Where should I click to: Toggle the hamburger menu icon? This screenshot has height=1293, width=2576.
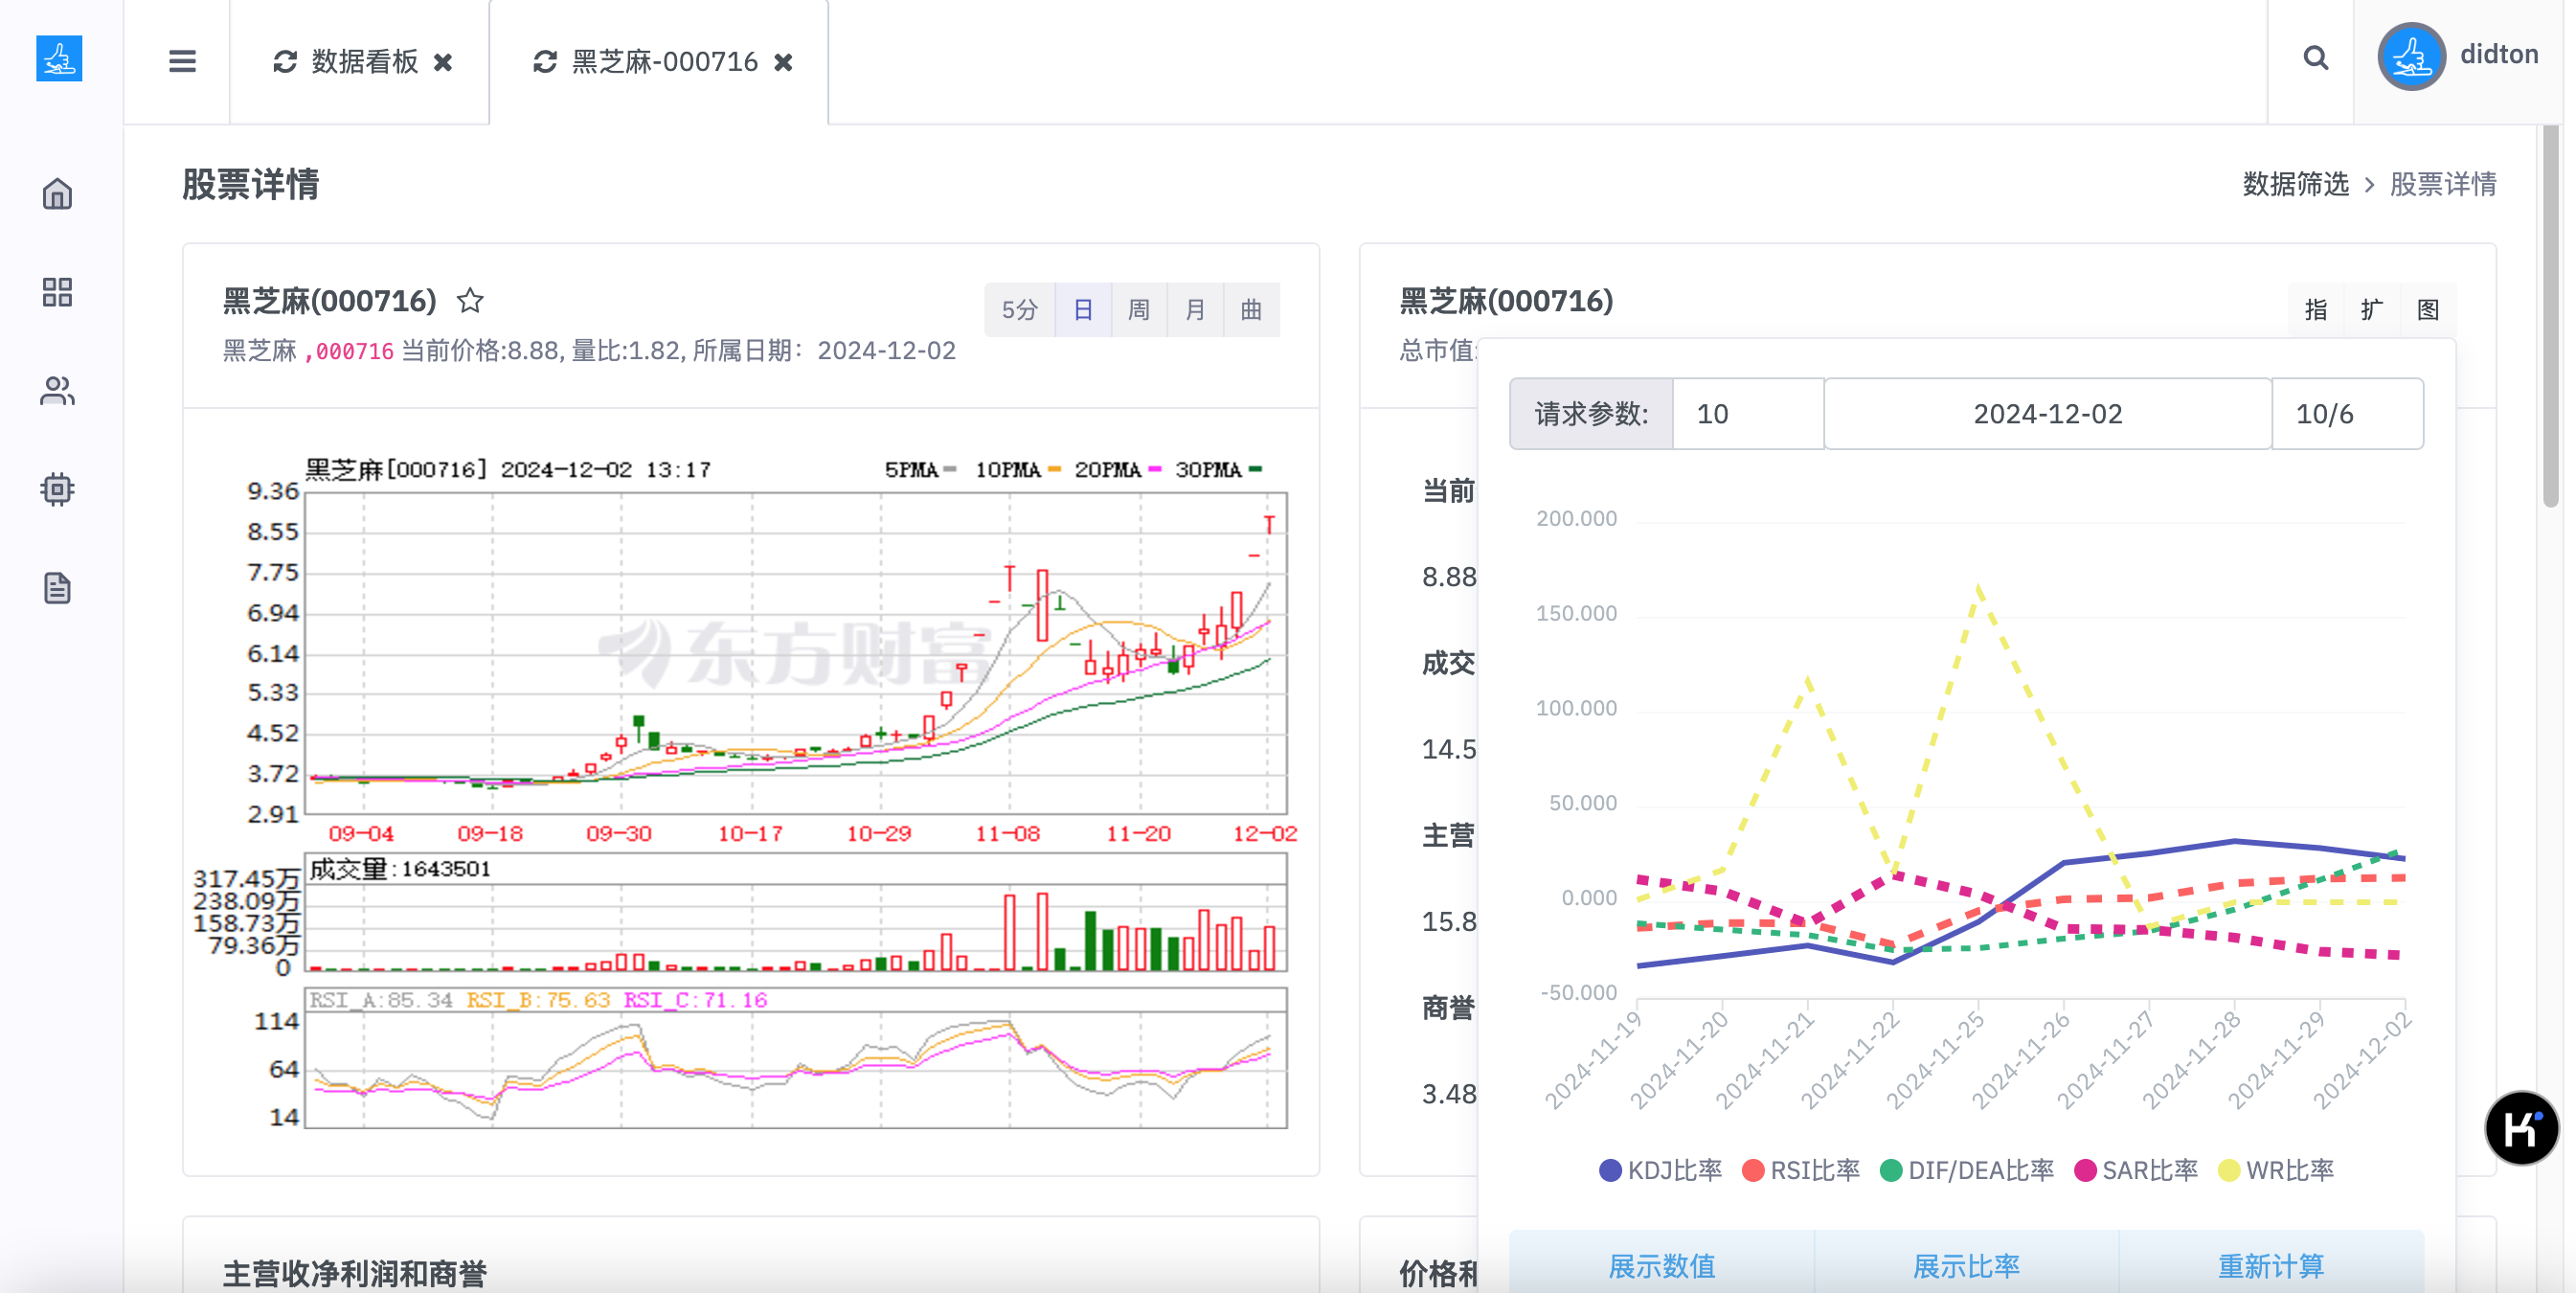click(182, 62)
